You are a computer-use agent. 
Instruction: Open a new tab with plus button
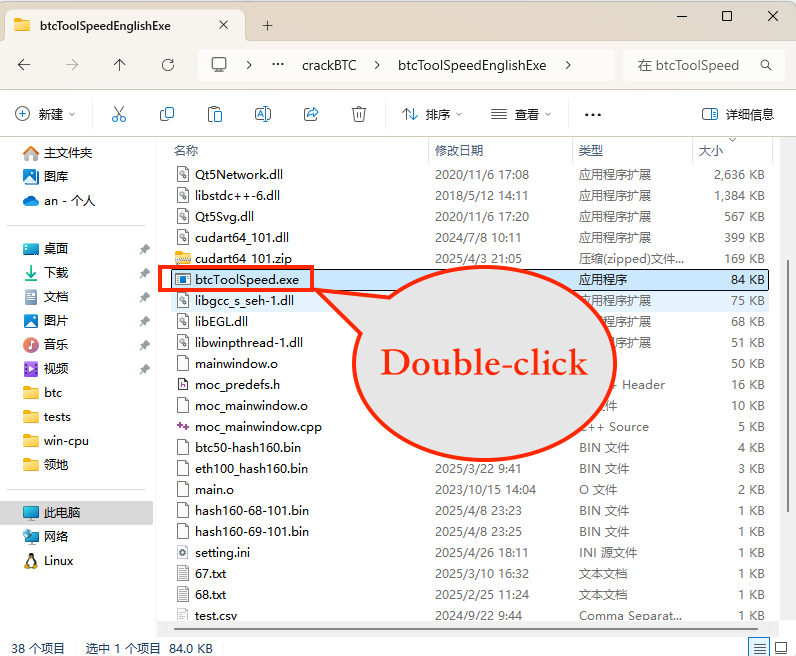268,25
